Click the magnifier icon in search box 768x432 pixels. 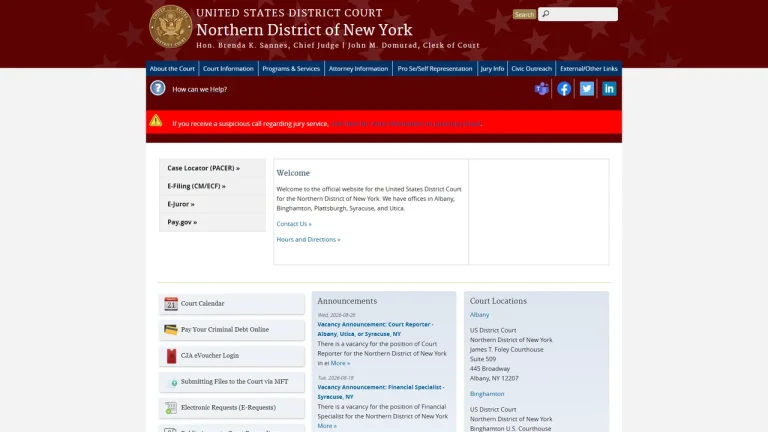tap(546, 14)
